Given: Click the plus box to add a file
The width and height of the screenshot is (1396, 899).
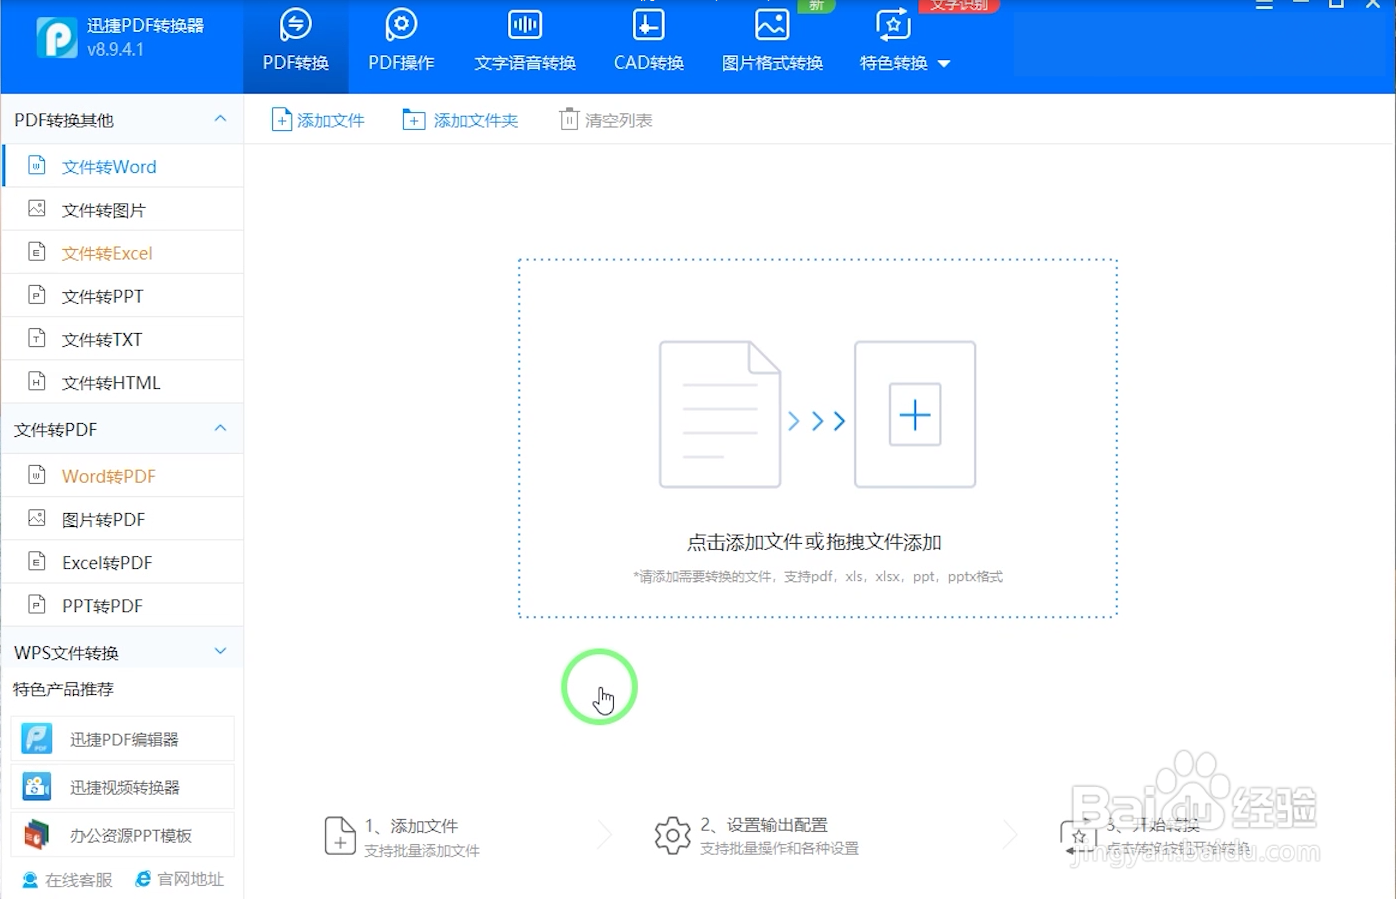Looking at the screenshot, I should [x=915, y=414].
